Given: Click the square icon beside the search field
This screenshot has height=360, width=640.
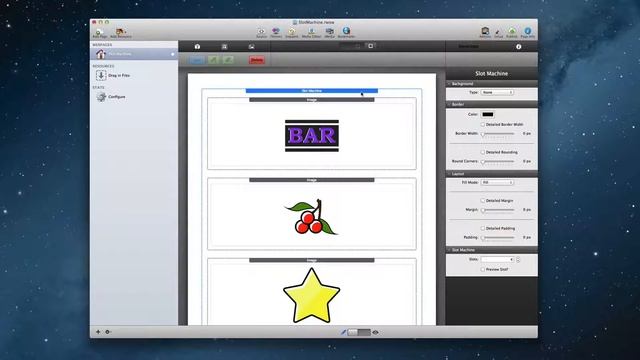Looking at the screenshot, I should (371, 46).
